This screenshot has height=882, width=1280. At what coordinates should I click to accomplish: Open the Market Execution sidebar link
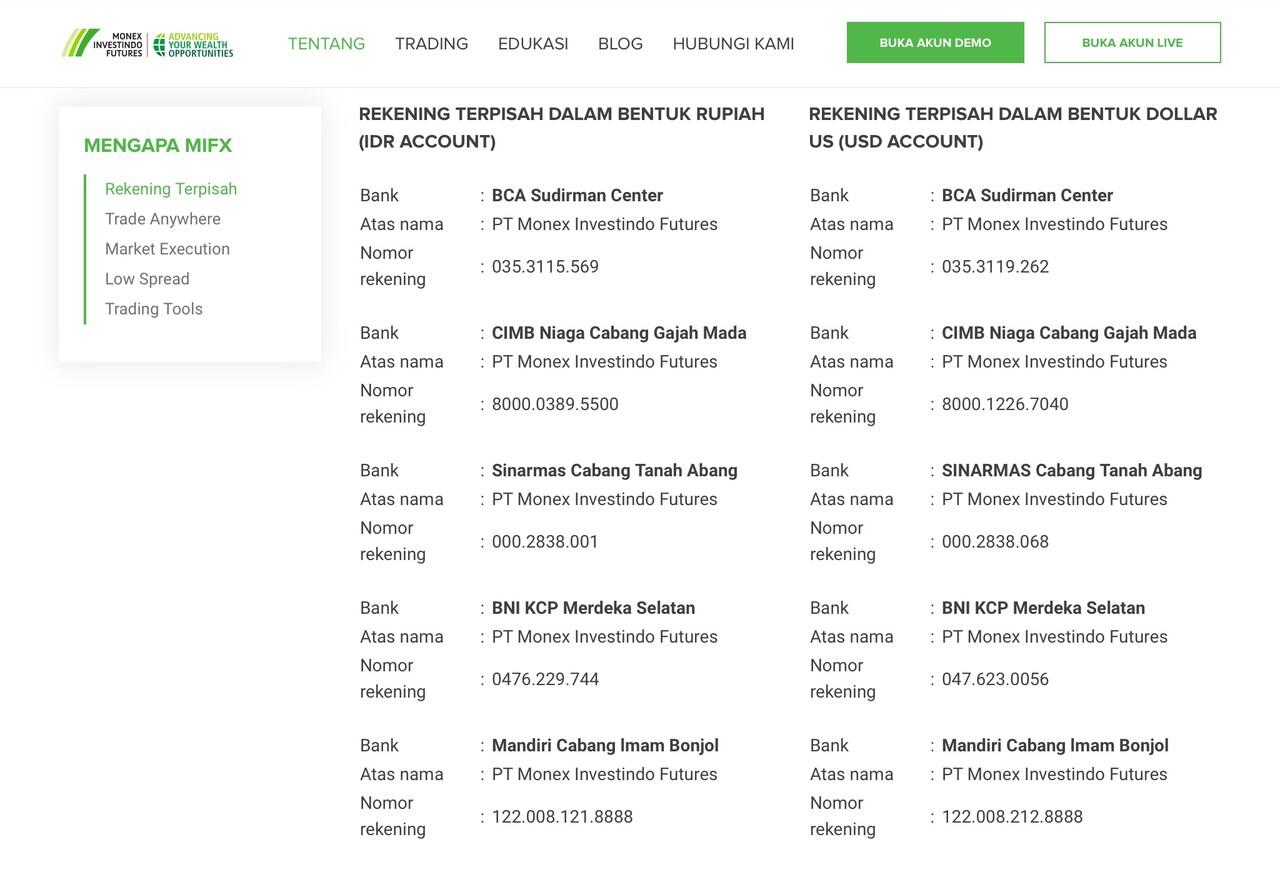coord(168,249)
